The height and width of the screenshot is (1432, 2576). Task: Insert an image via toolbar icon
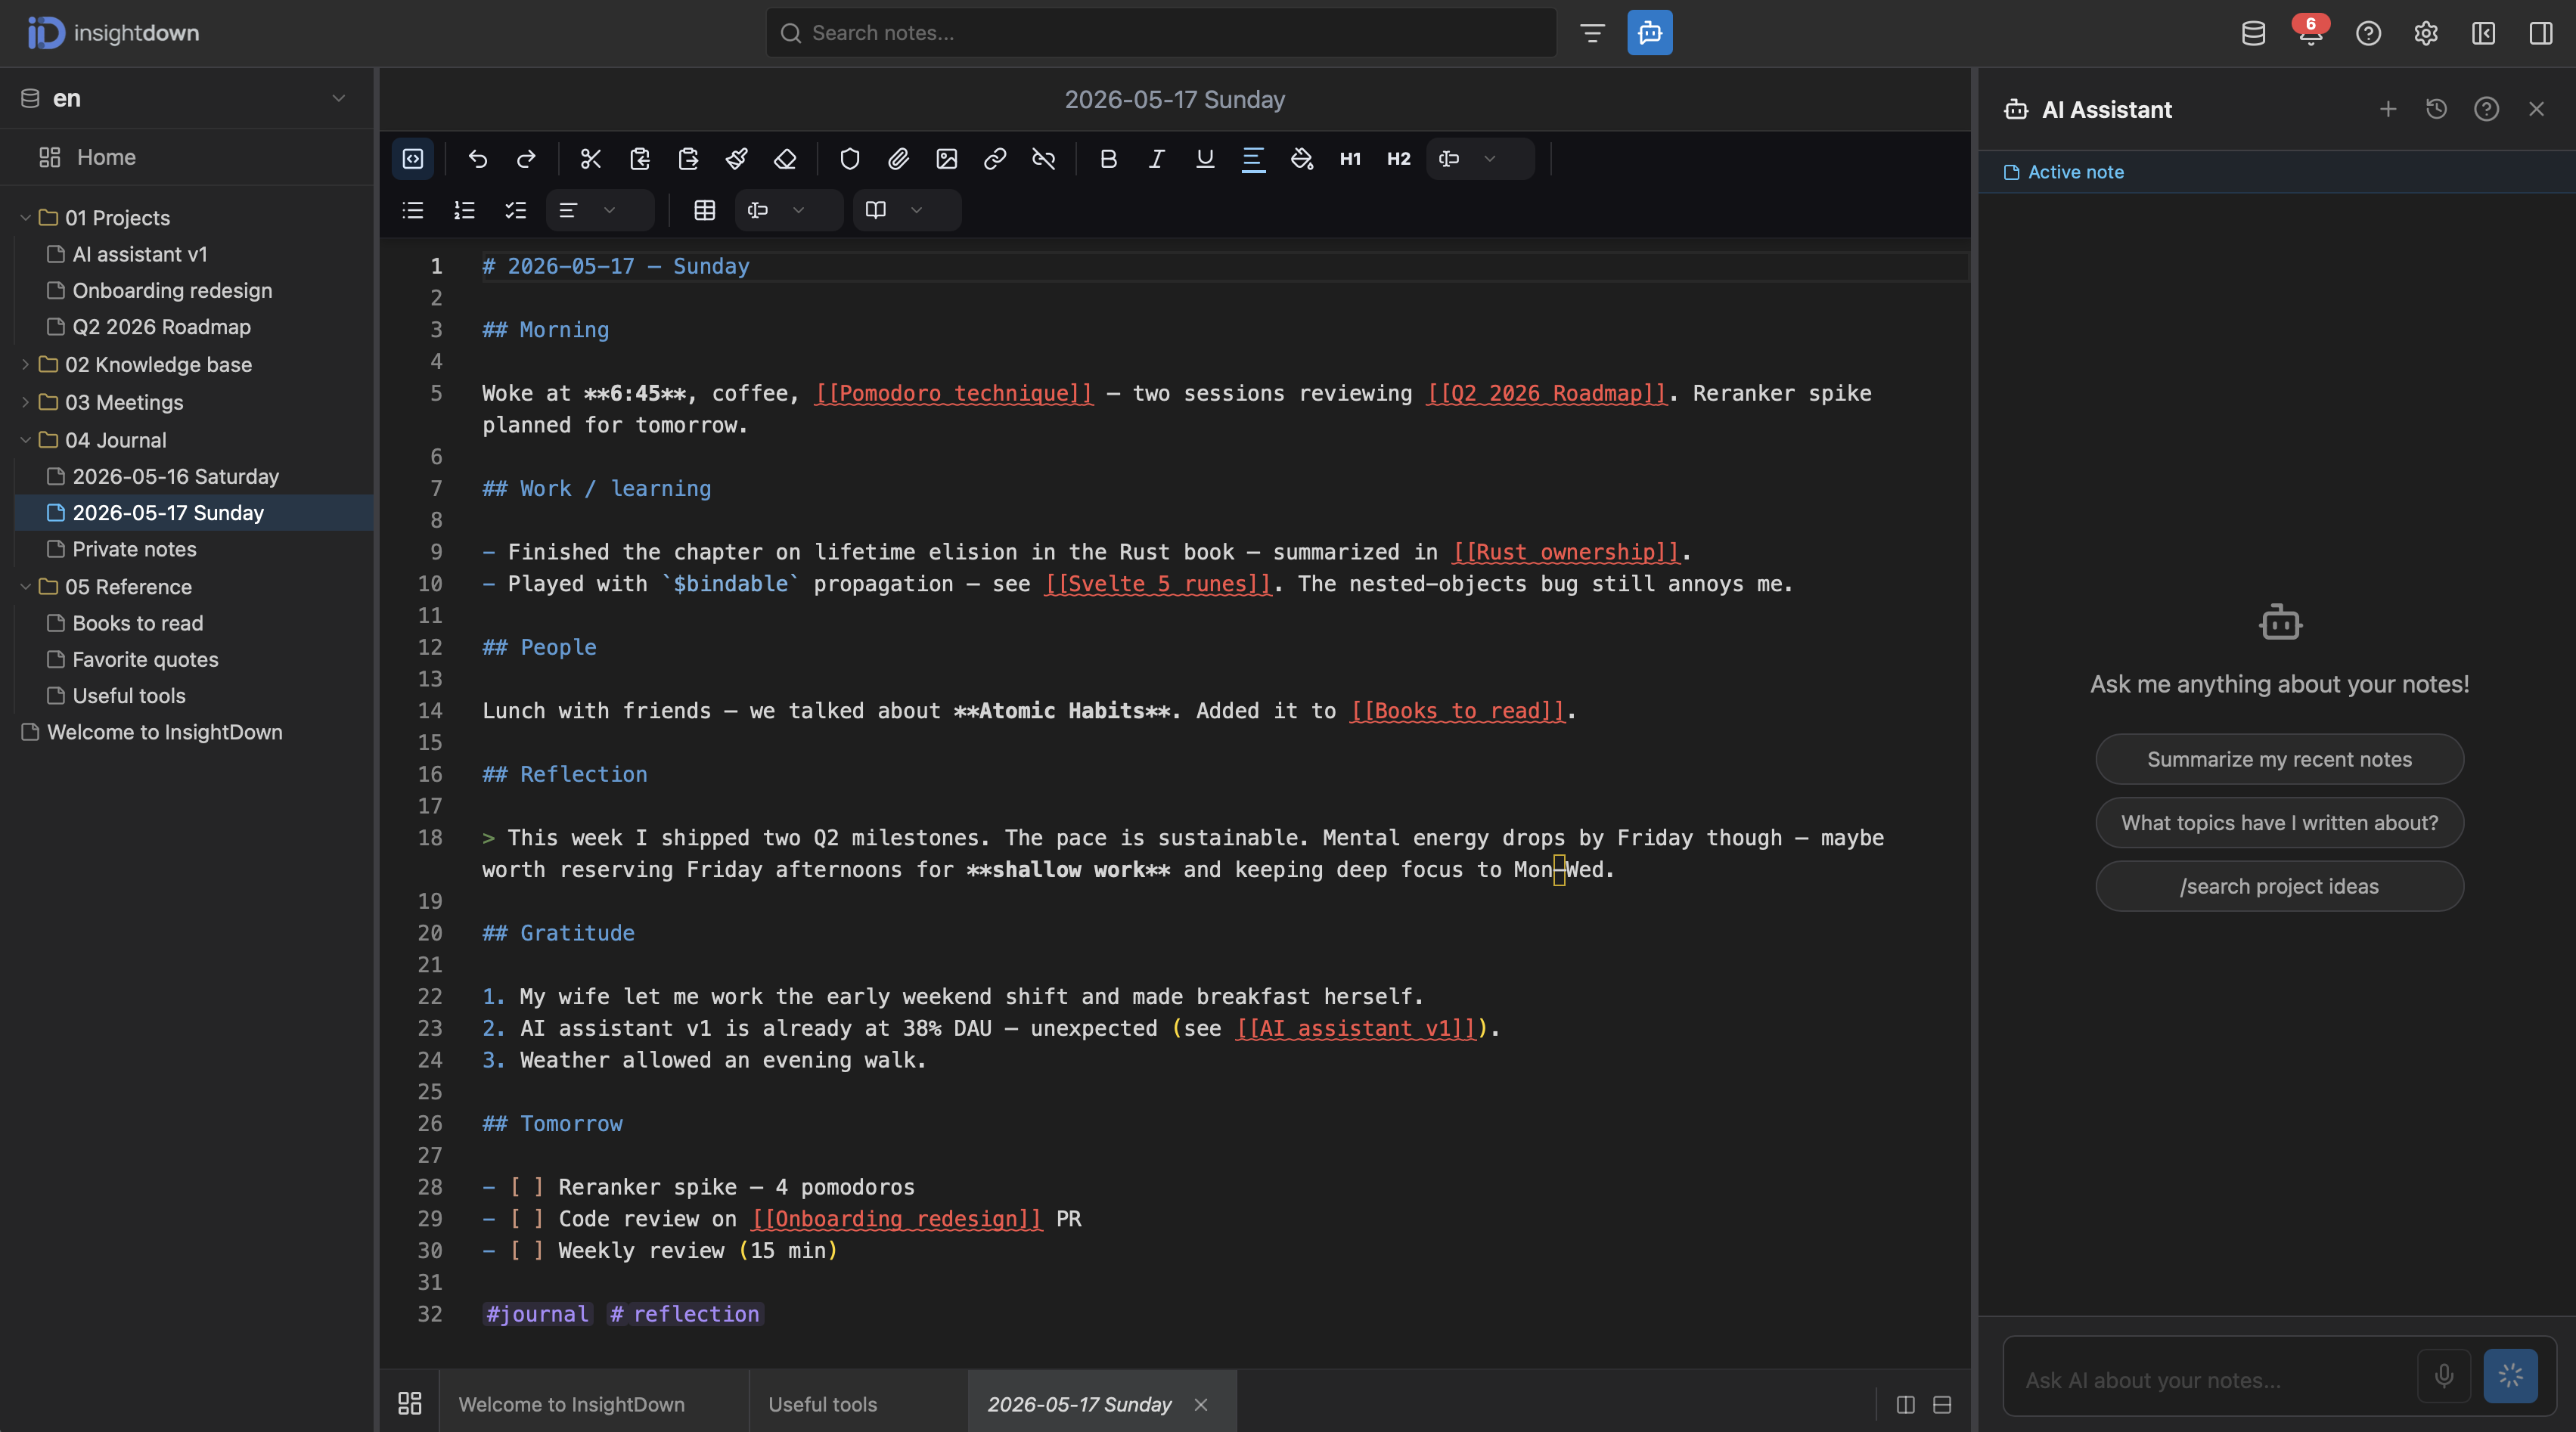[947, 159]
